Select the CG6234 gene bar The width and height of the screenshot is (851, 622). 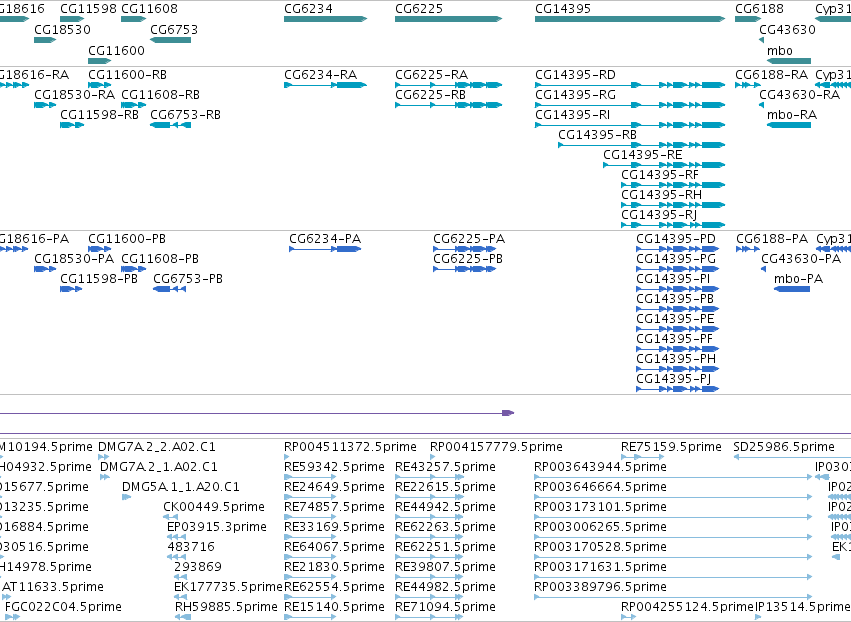coord(325,19)
